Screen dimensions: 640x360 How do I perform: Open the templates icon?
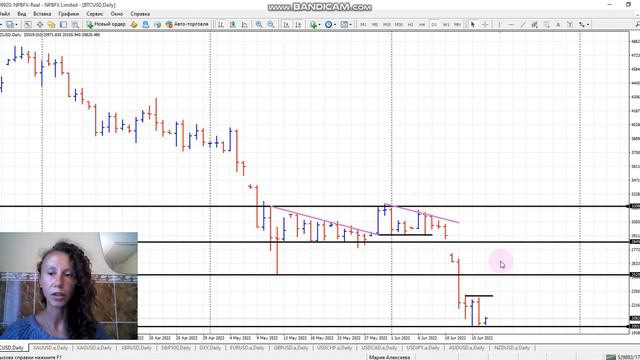344,24
